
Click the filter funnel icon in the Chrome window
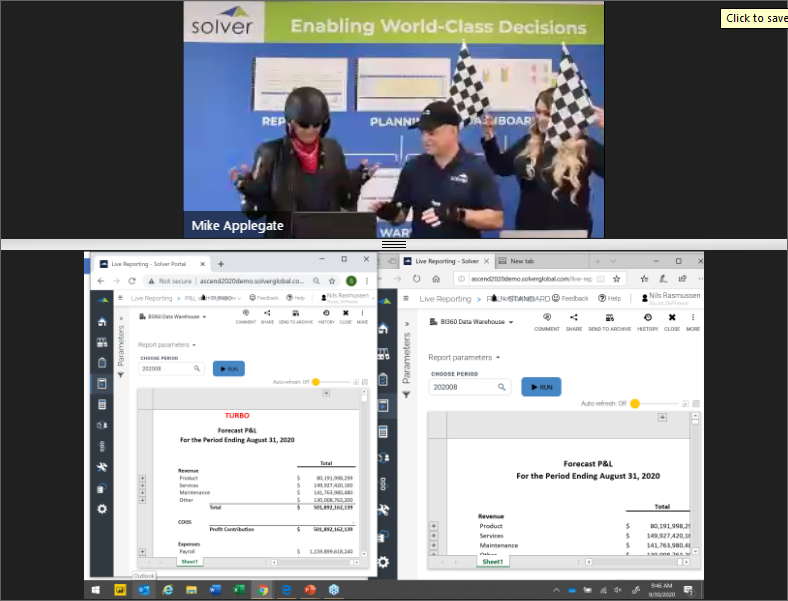[x=121, y=375]
